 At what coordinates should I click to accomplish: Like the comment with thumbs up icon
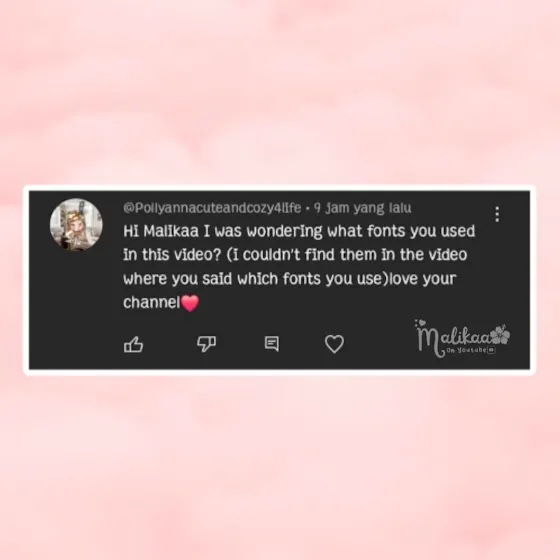pos(133,344)
